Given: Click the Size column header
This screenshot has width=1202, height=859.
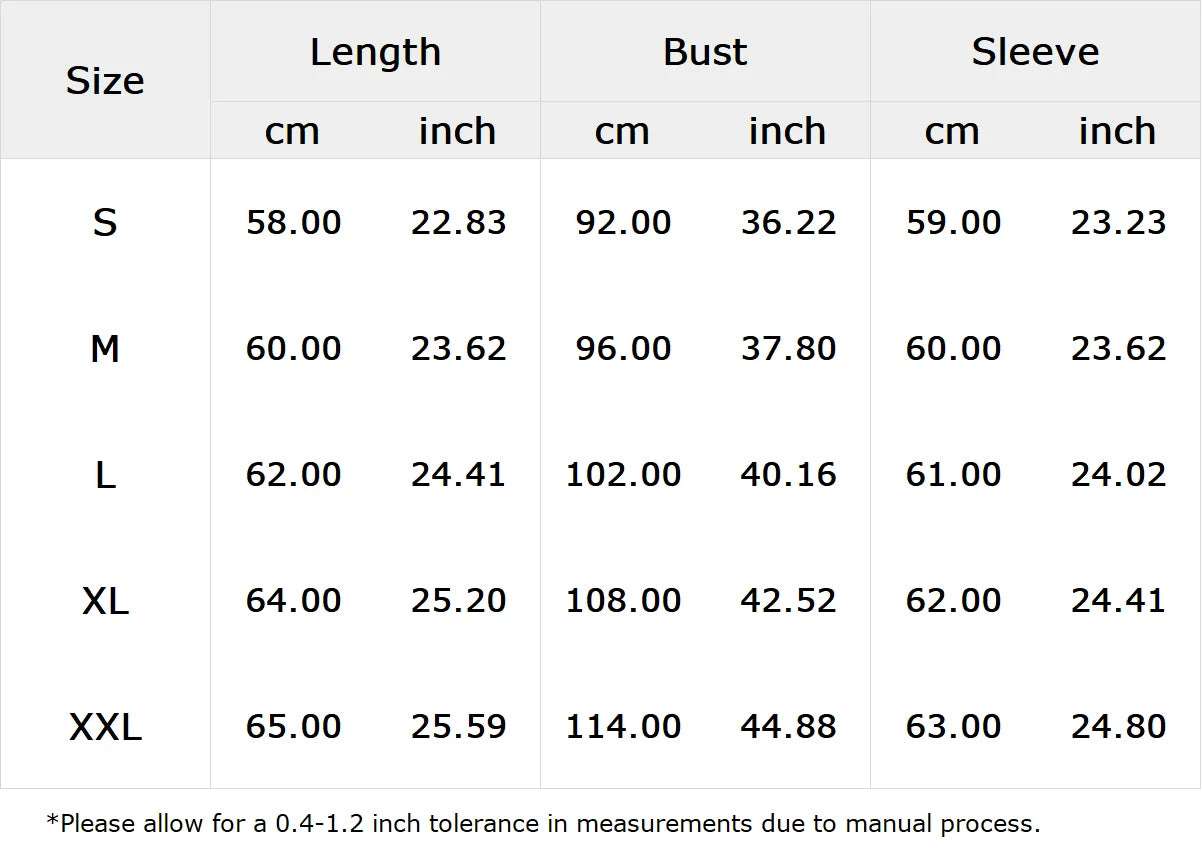Looking at the screenshot, I should pyautogui.click(x=105, y=80).
